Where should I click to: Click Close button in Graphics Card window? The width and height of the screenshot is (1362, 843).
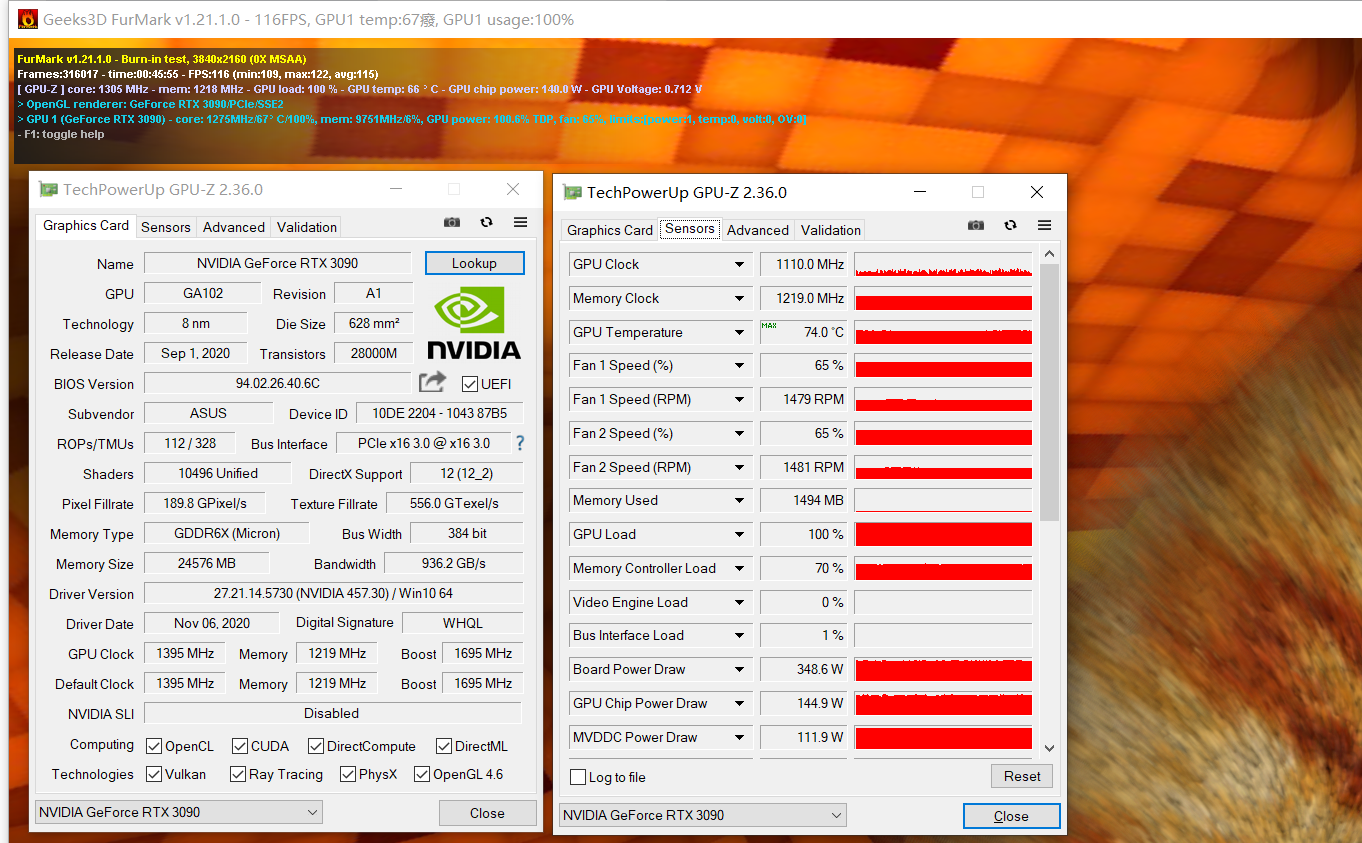pos(487,813)
